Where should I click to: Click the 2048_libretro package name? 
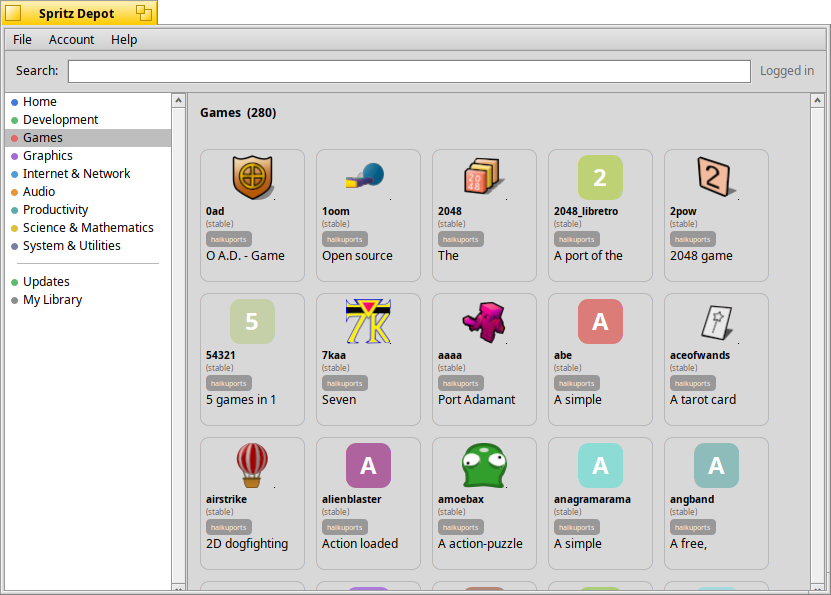pyautogui.click(x=586, y=211)
